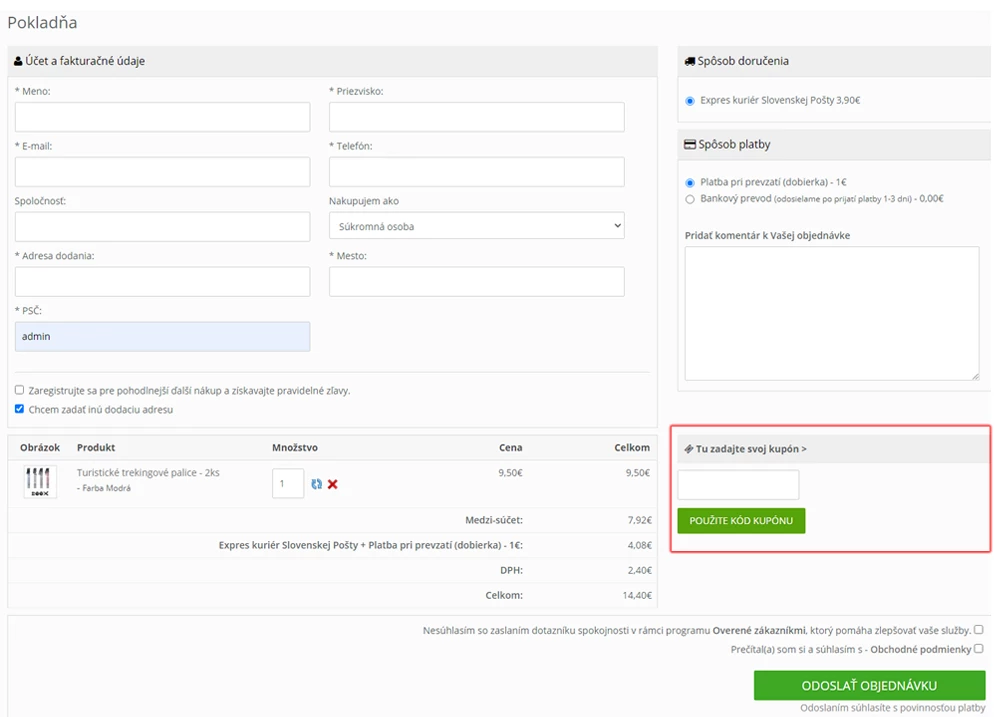Accept the Obchodné podmienky checkbox
Screen dimensions: 995x717
(979, 649)
